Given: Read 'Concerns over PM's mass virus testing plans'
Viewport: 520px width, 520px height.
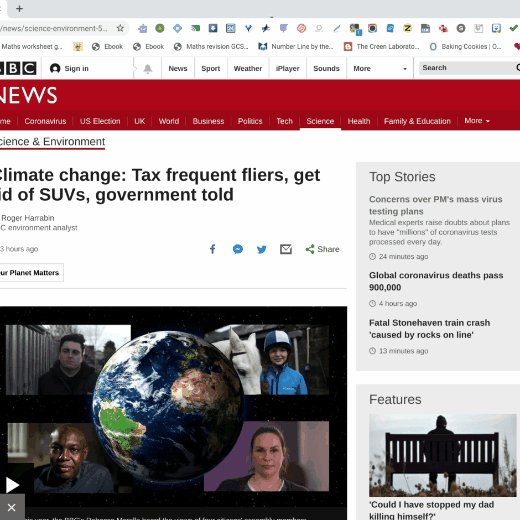Looking at the screenshot, I should click(435, 205).
